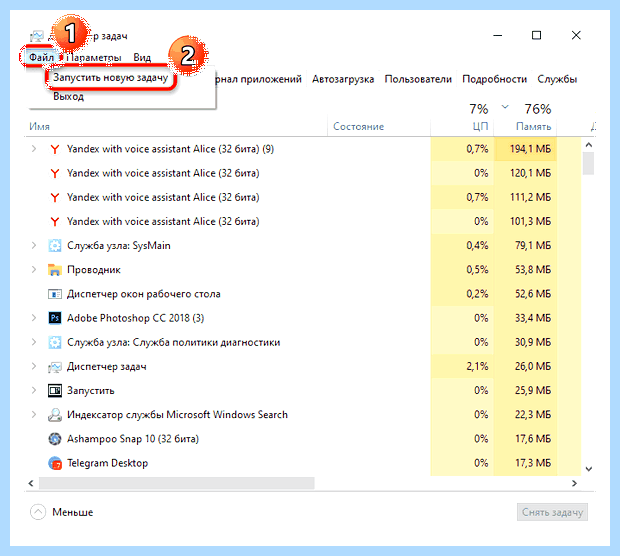
Task: Click the Telegram Desktop icon
Action: (55, 463)
